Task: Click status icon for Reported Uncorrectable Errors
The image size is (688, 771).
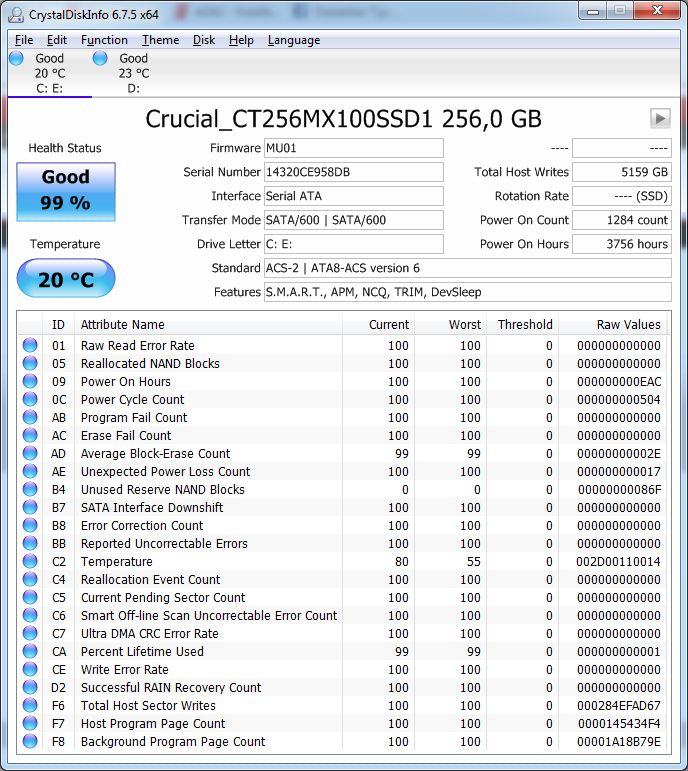Action: 30,543
